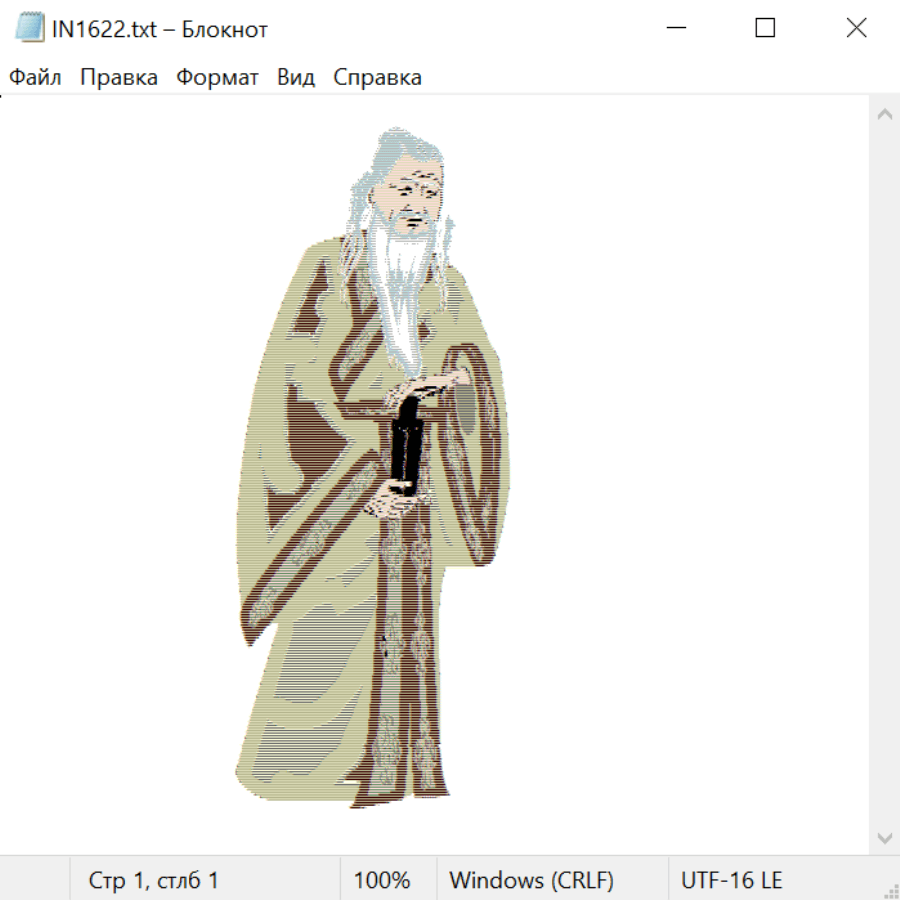Click the vertical scrollbar track
Image resolution: width=900 pixels, height=900 pixels.
[884, 475]
